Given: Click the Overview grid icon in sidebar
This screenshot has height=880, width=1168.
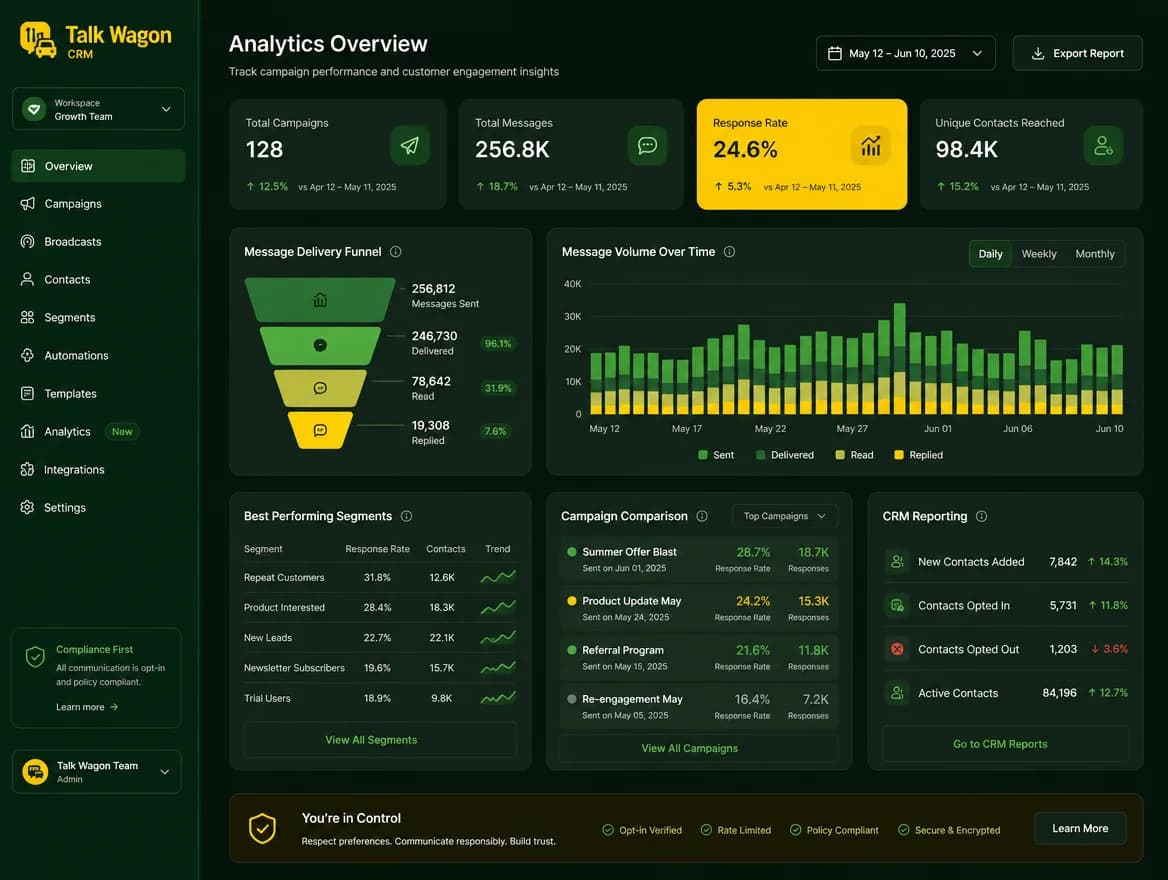Looking at the screenshot, I should tap(28, 166).
